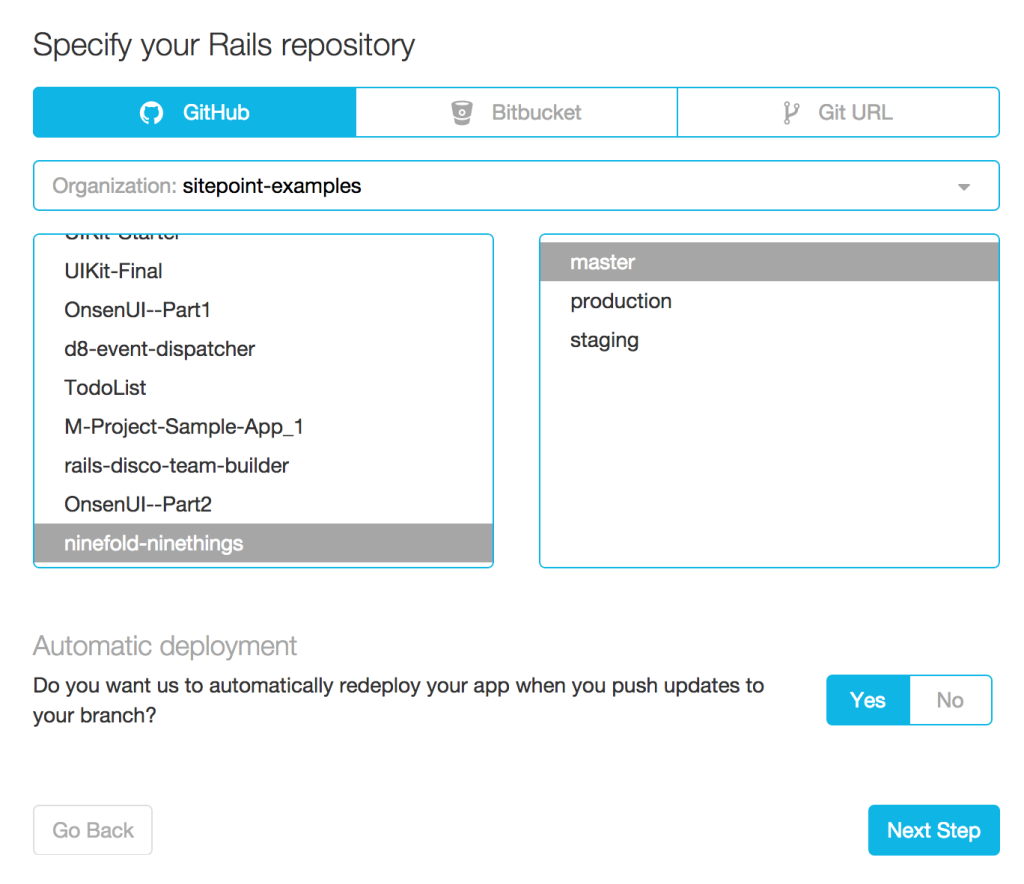This screenshot has width=1024, height=884.
Task: Click the GitHub octocat icon
Action: [151, 113]
